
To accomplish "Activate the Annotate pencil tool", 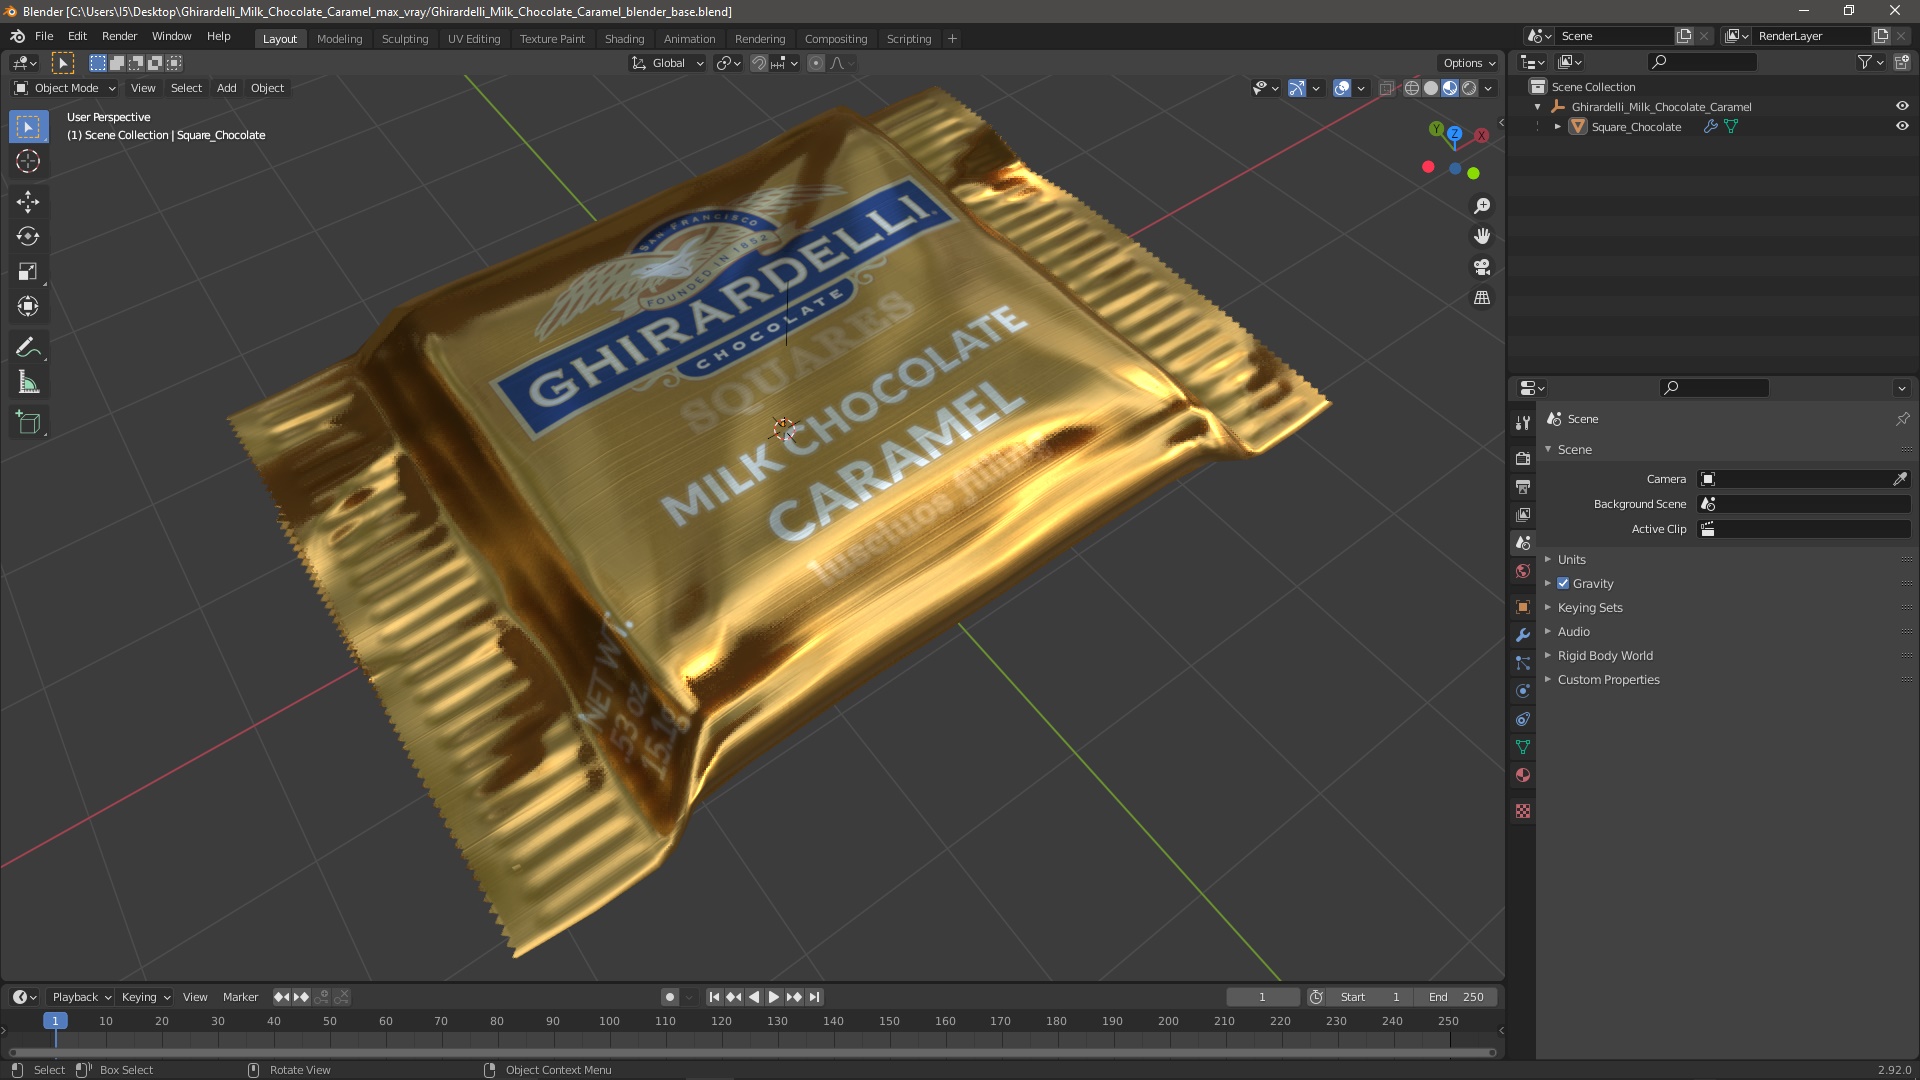I will tap(27, 348).
